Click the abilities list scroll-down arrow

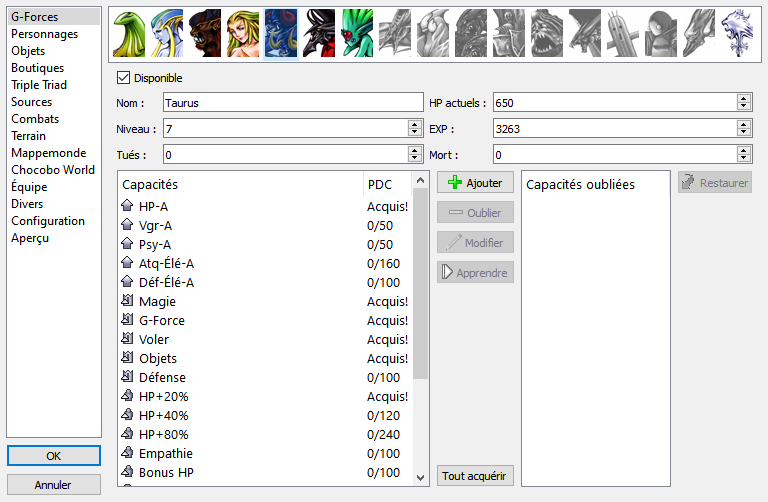(420, 478)
